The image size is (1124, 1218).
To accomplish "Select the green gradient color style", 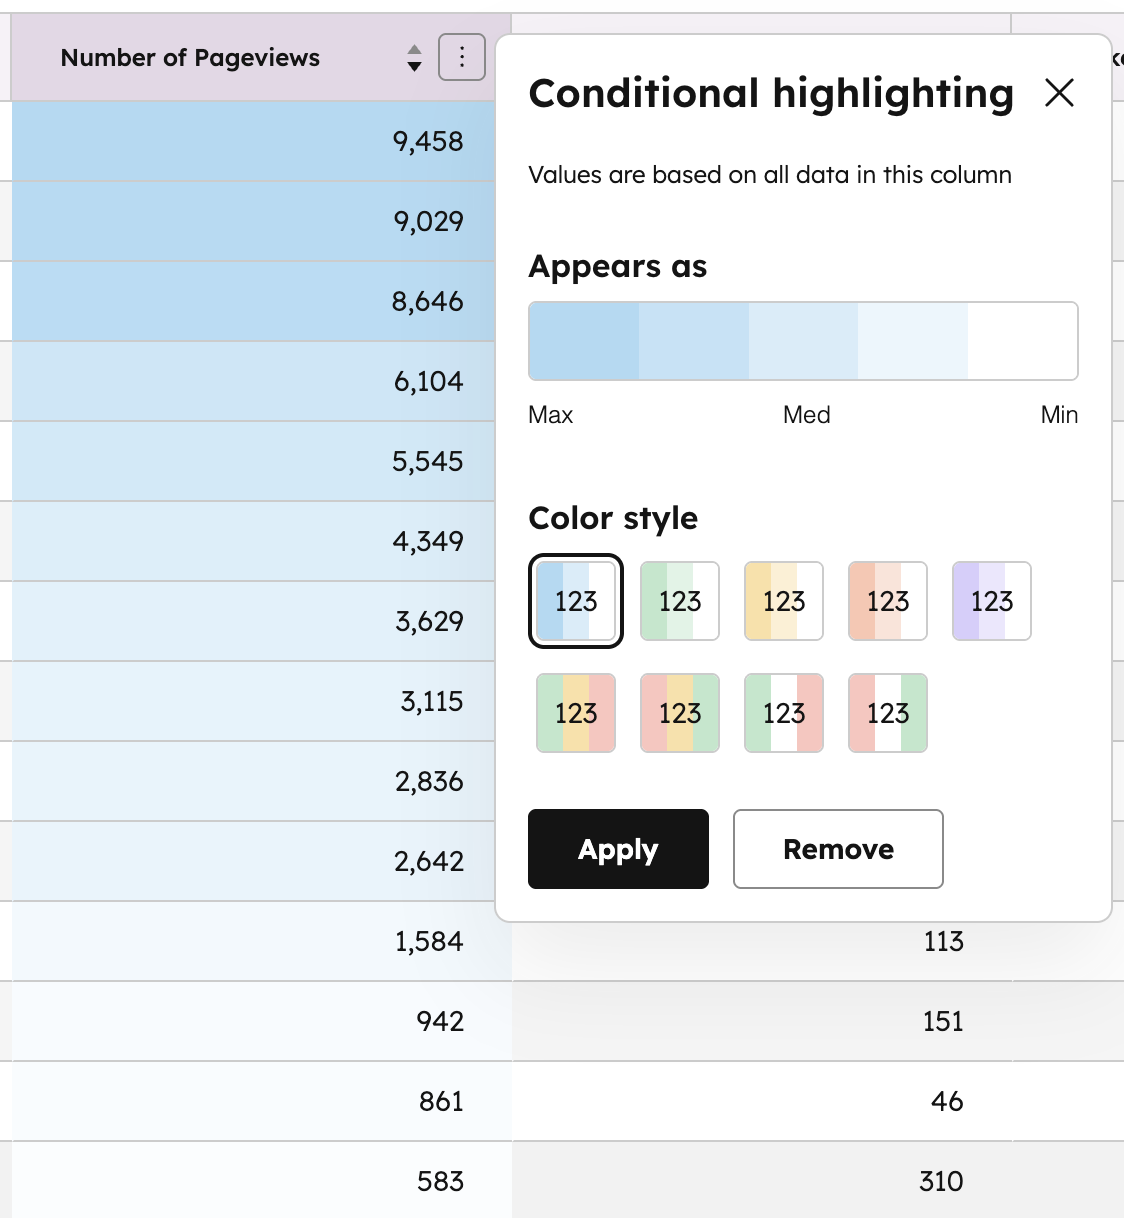I will 680,601.
